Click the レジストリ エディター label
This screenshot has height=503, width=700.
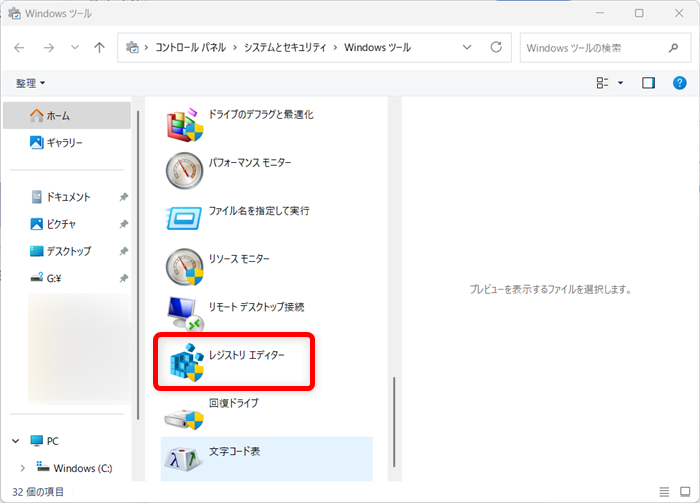247,355
